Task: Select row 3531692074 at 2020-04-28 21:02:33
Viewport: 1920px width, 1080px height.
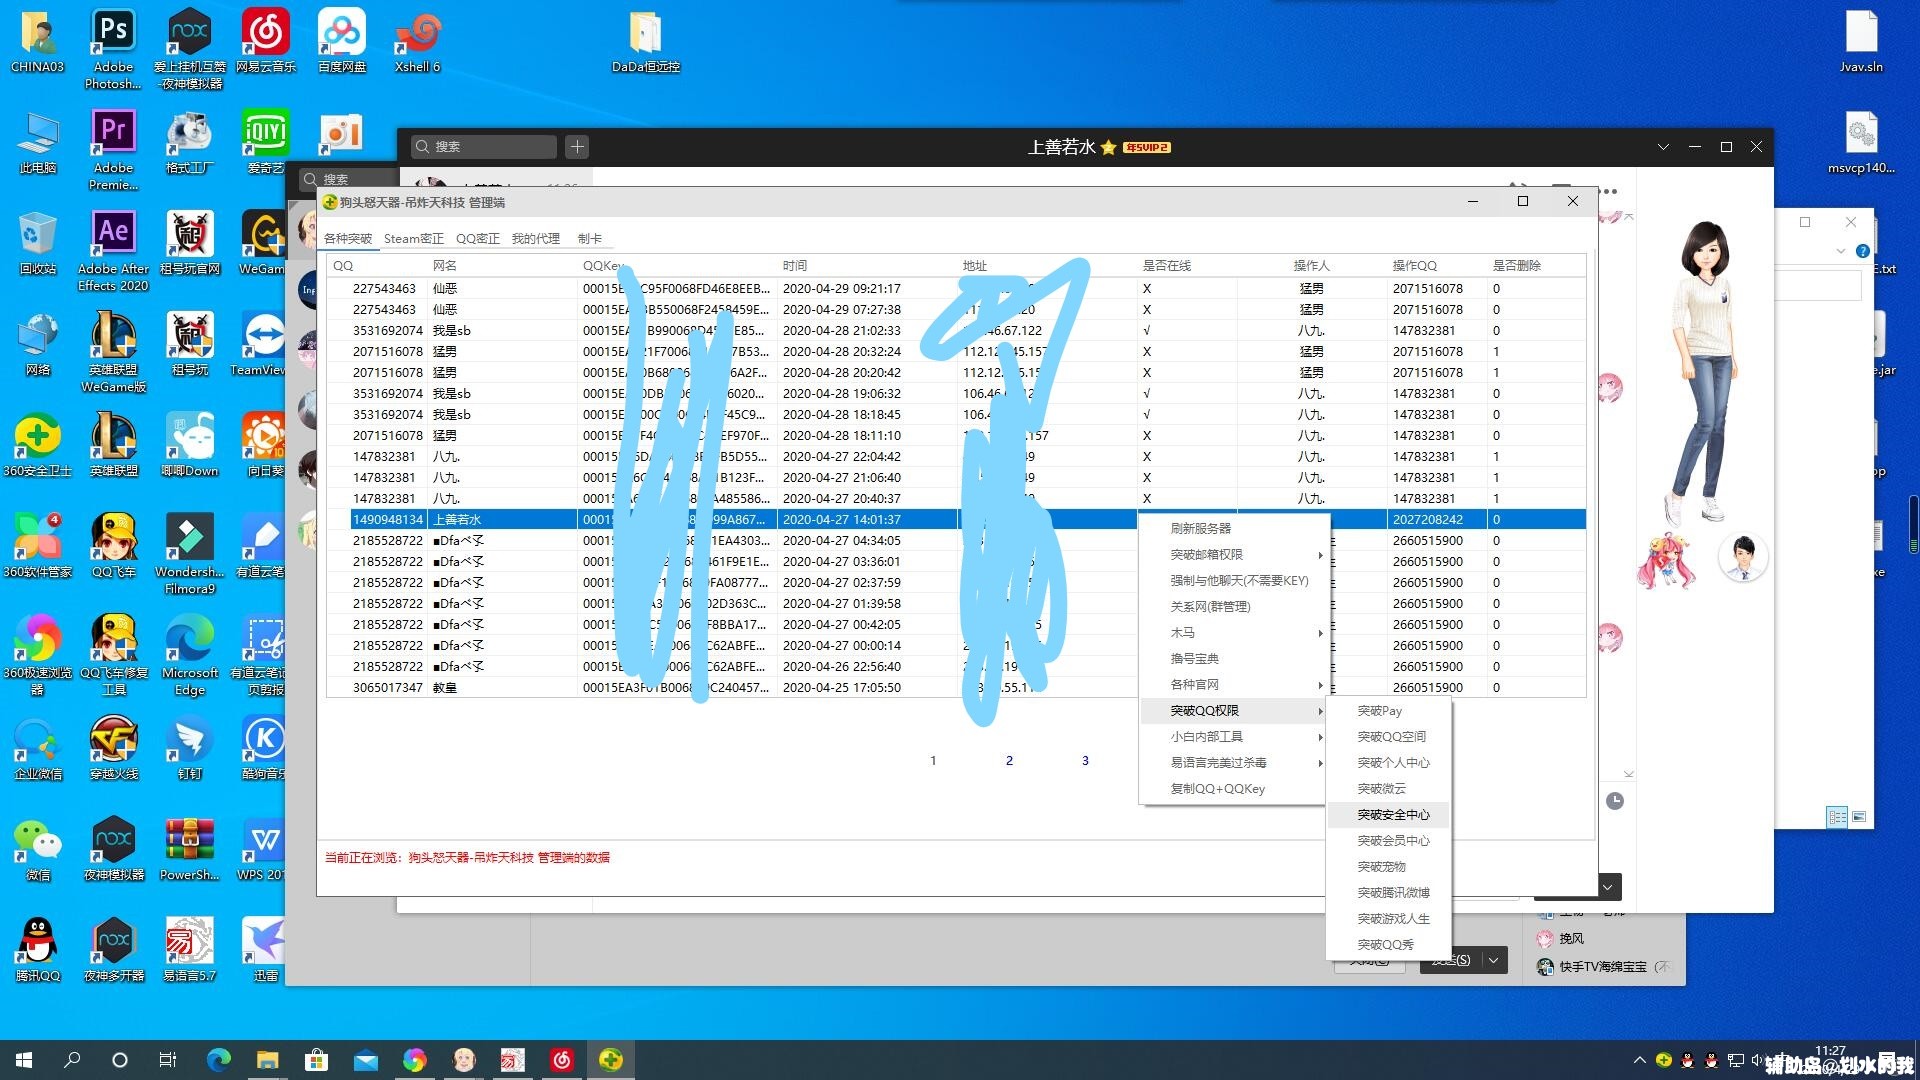Action: (955, 330)
